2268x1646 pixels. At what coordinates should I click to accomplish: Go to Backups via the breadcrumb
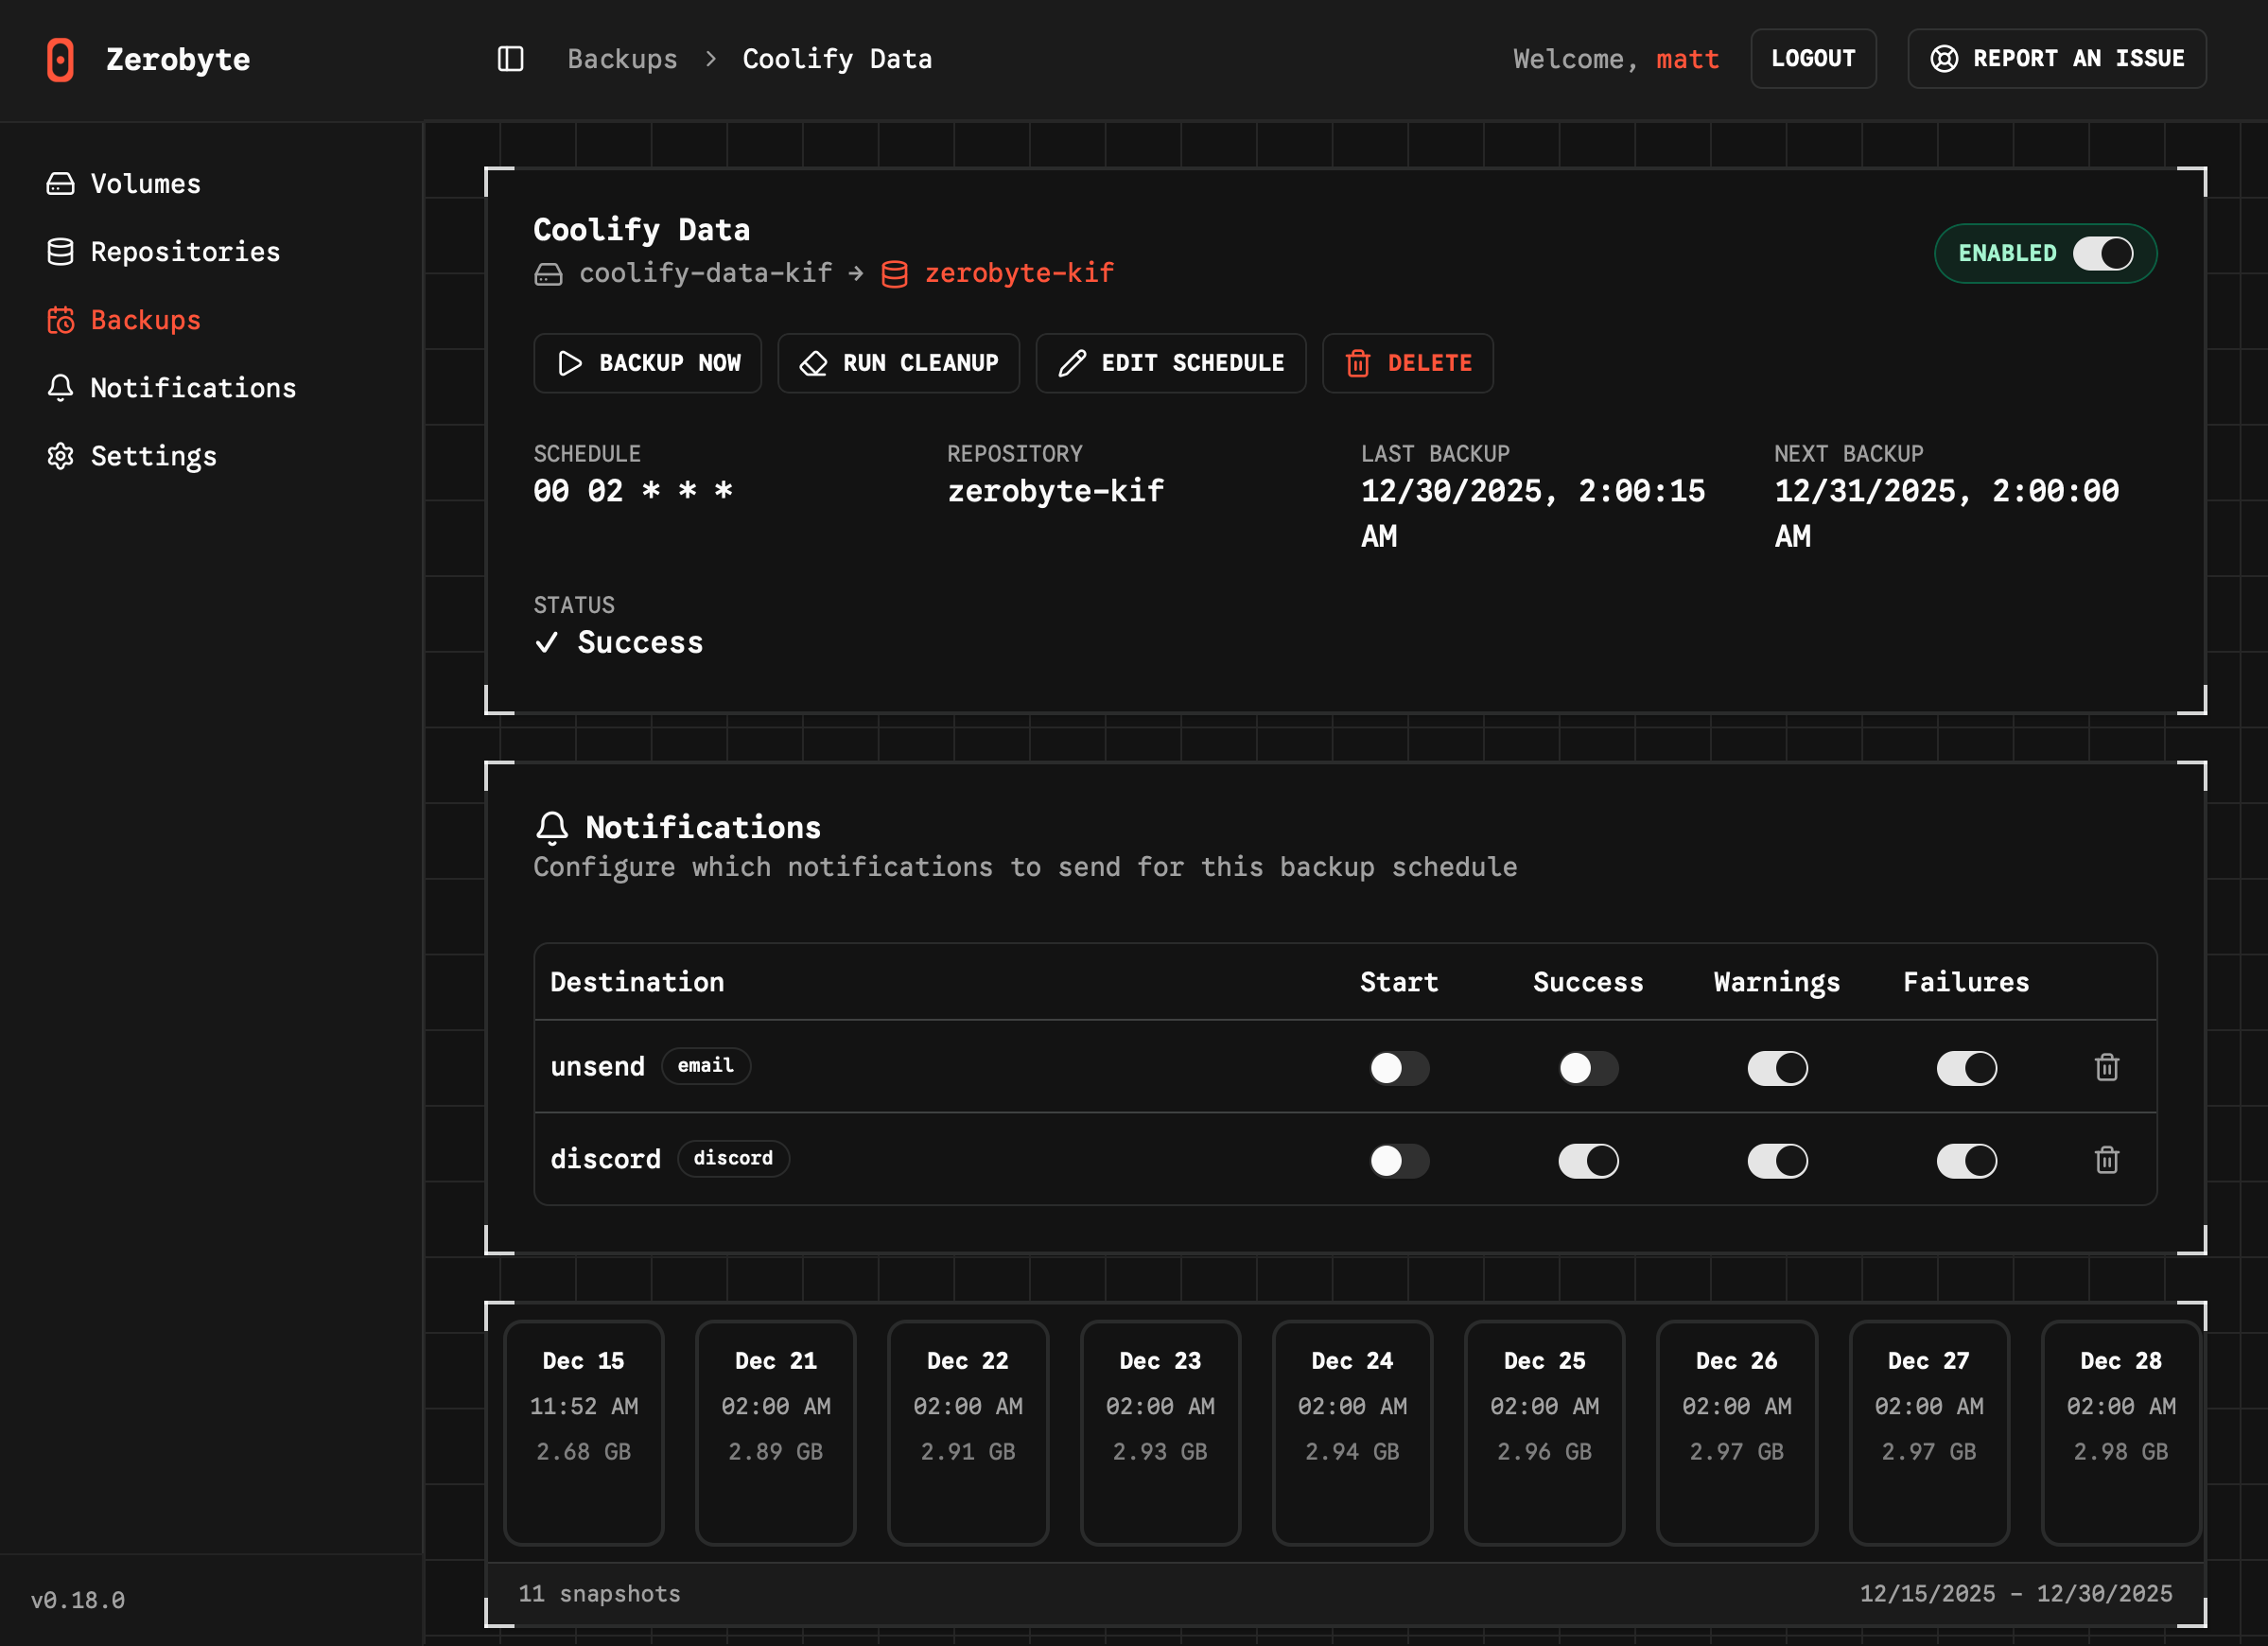pyautogui.click(x=621, y=59)
